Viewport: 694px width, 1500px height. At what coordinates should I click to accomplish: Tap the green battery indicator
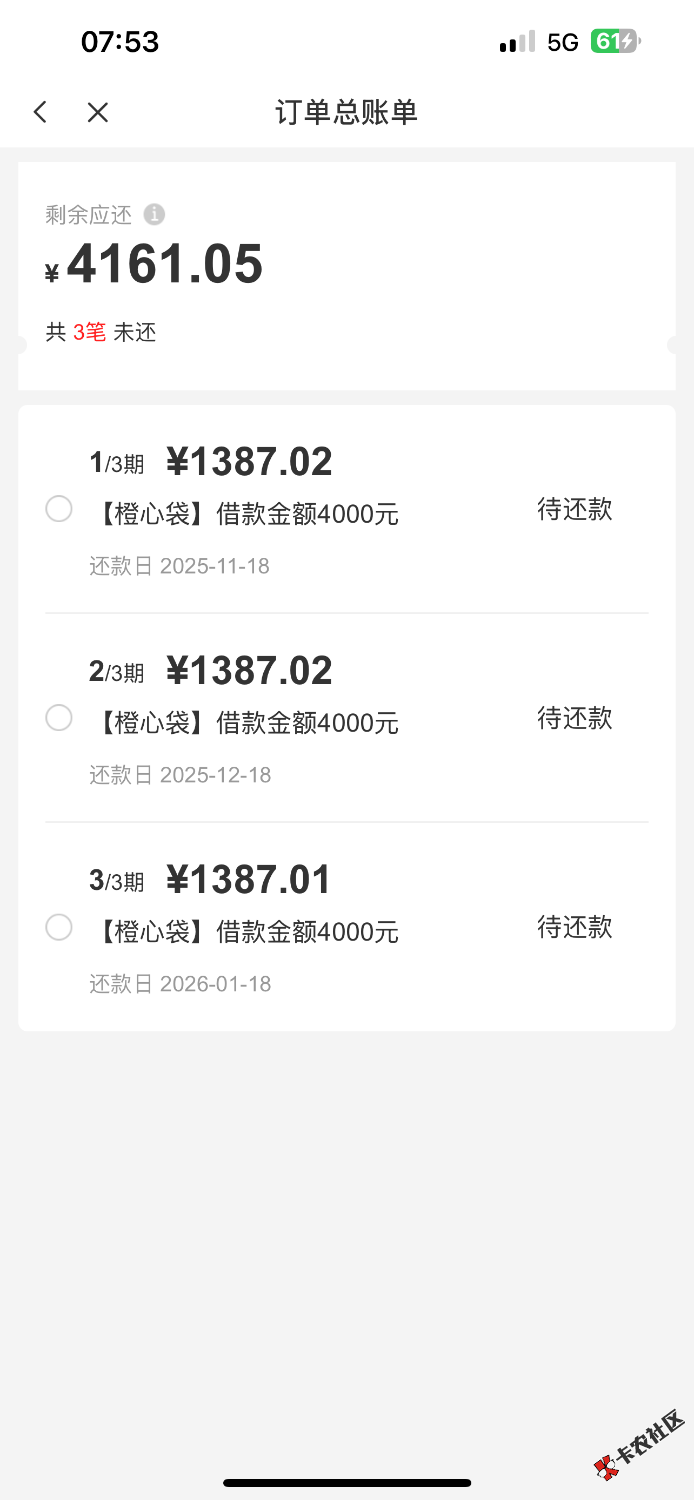point(615,42)
